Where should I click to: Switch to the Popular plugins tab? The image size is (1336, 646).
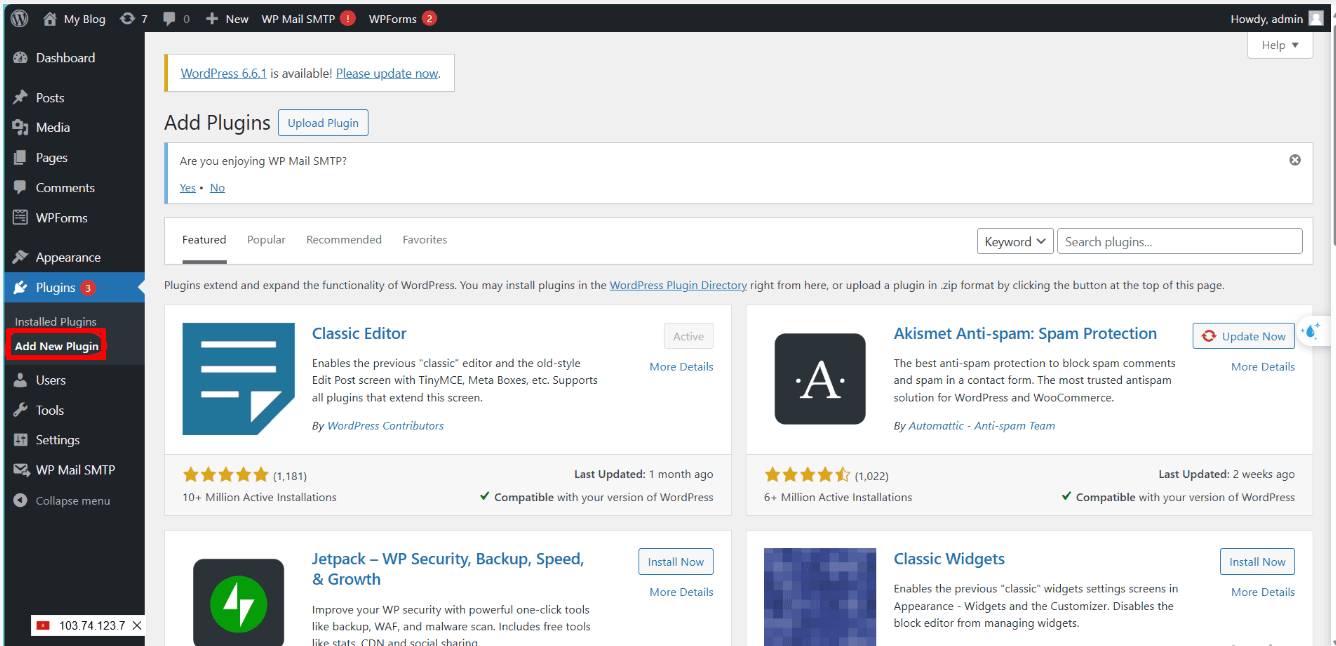coord(266,240)
